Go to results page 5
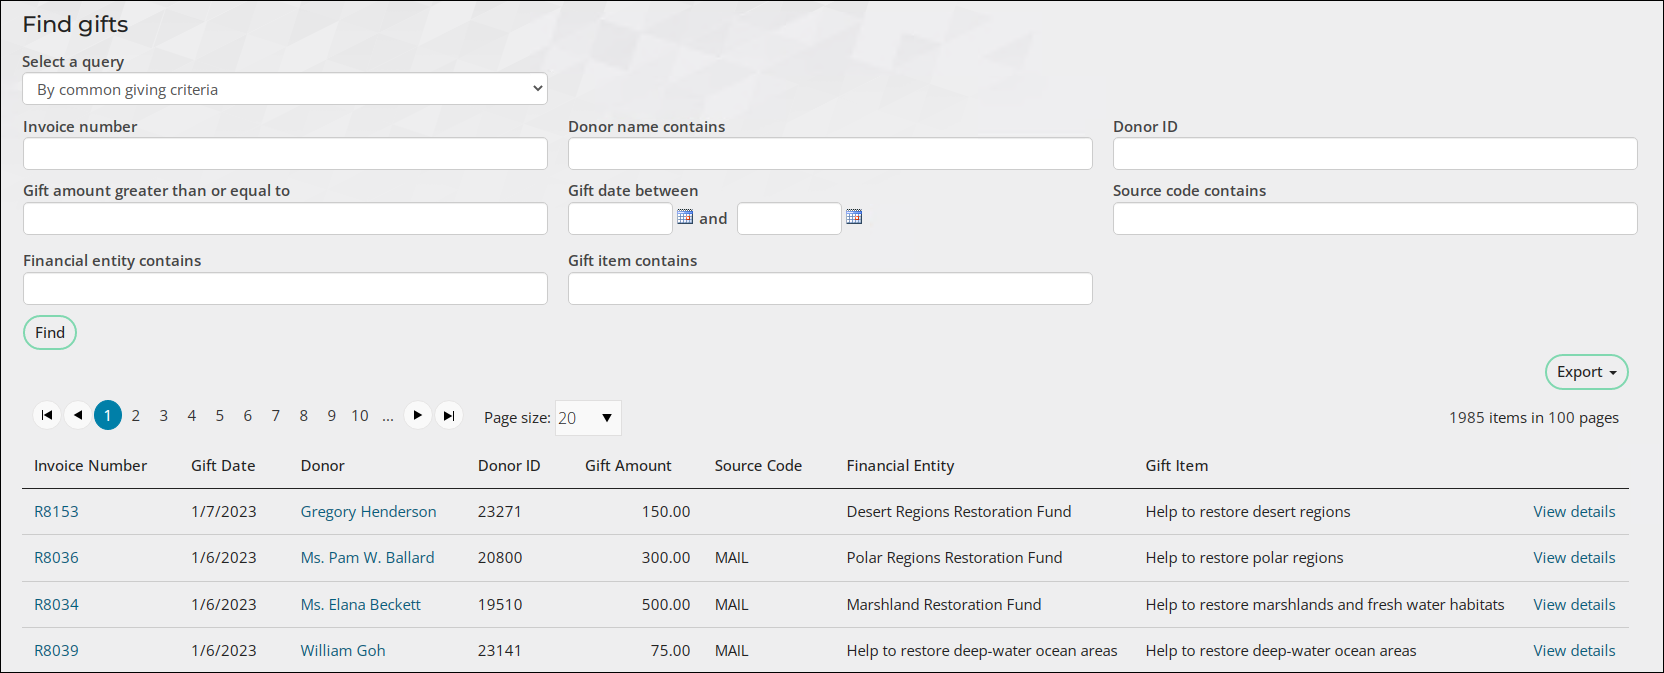The image size is (1664, 673). click(x=220, y=415)
